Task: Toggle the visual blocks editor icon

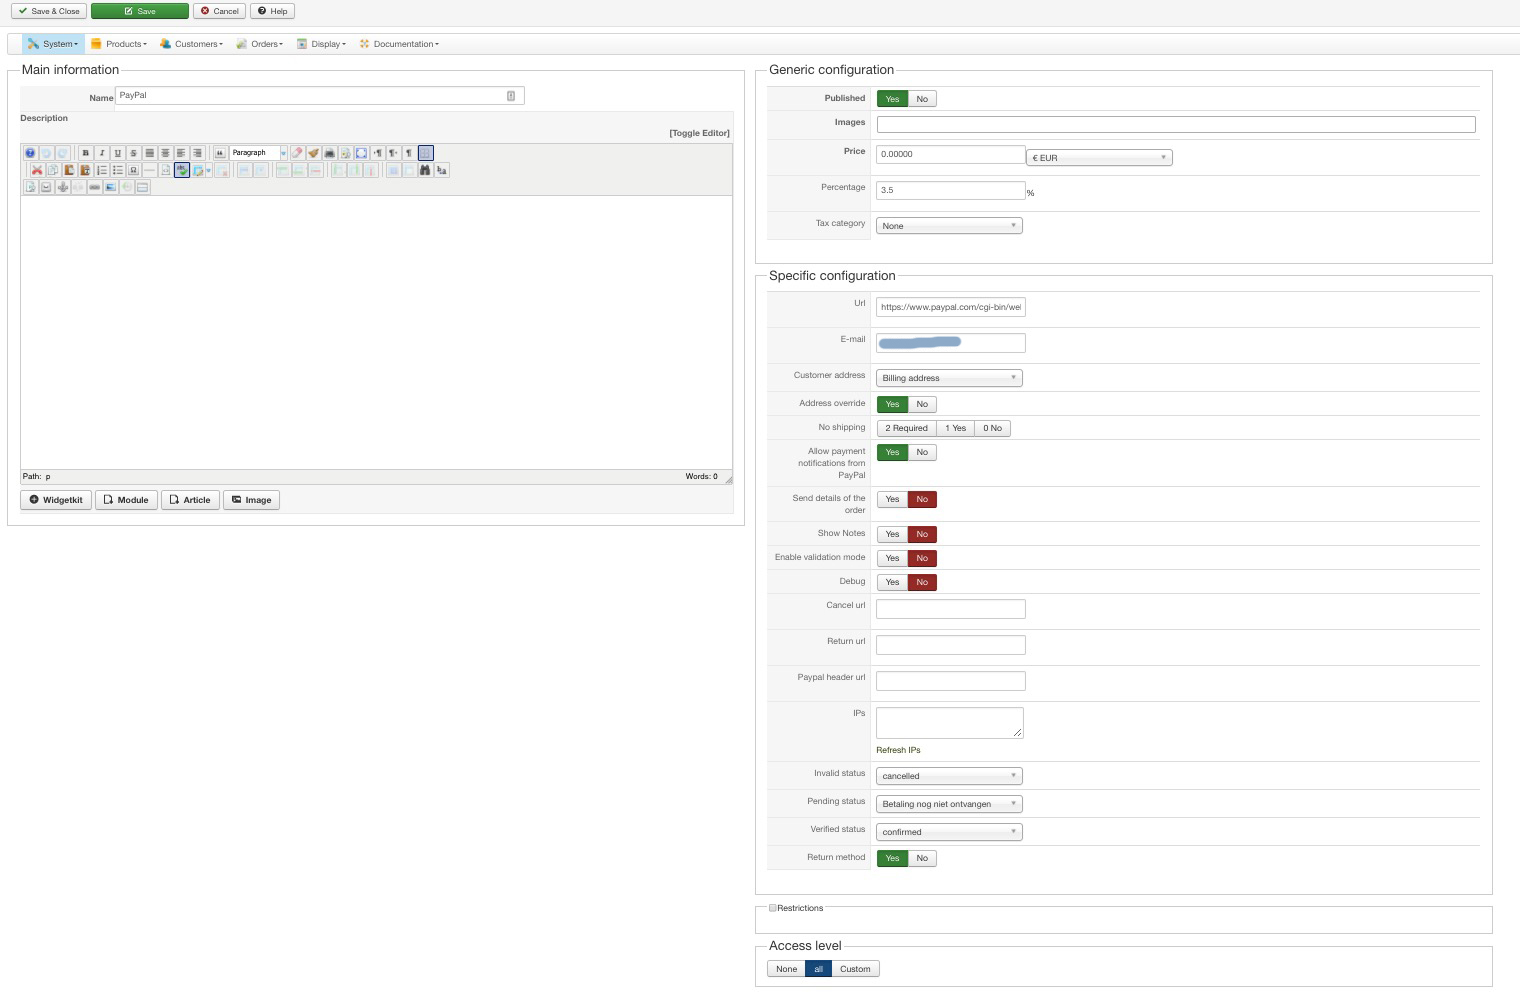Action: (426, 153)
